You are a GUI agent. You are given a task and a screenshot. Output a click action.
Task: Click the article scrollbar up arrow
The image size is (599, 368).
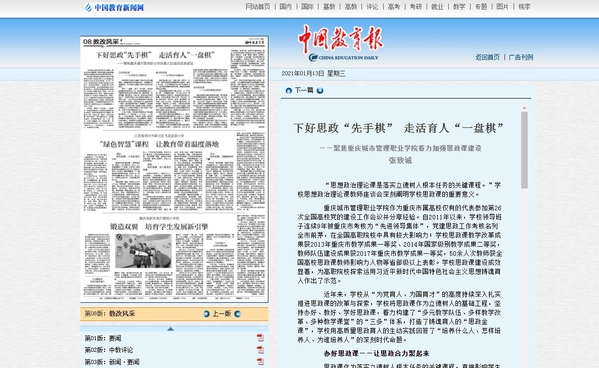524,109
